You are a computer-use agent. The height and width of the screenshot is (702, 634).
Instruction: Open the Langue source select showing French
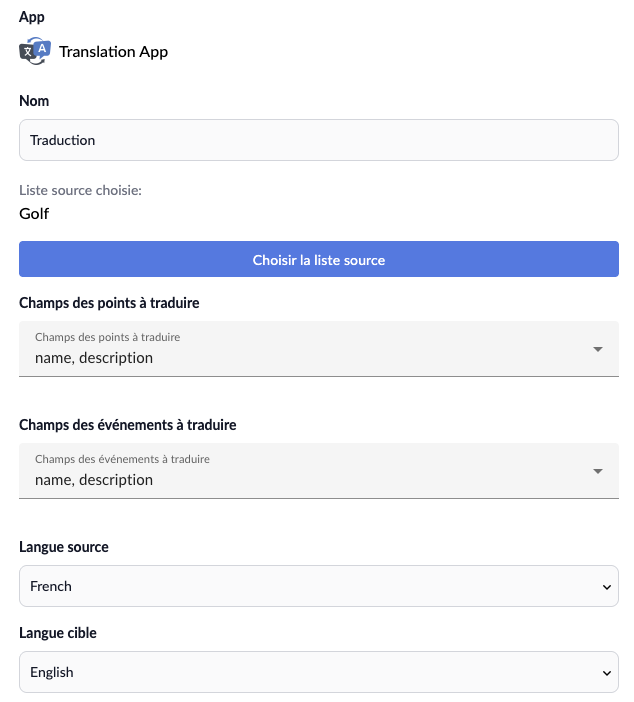click(319, 586)
